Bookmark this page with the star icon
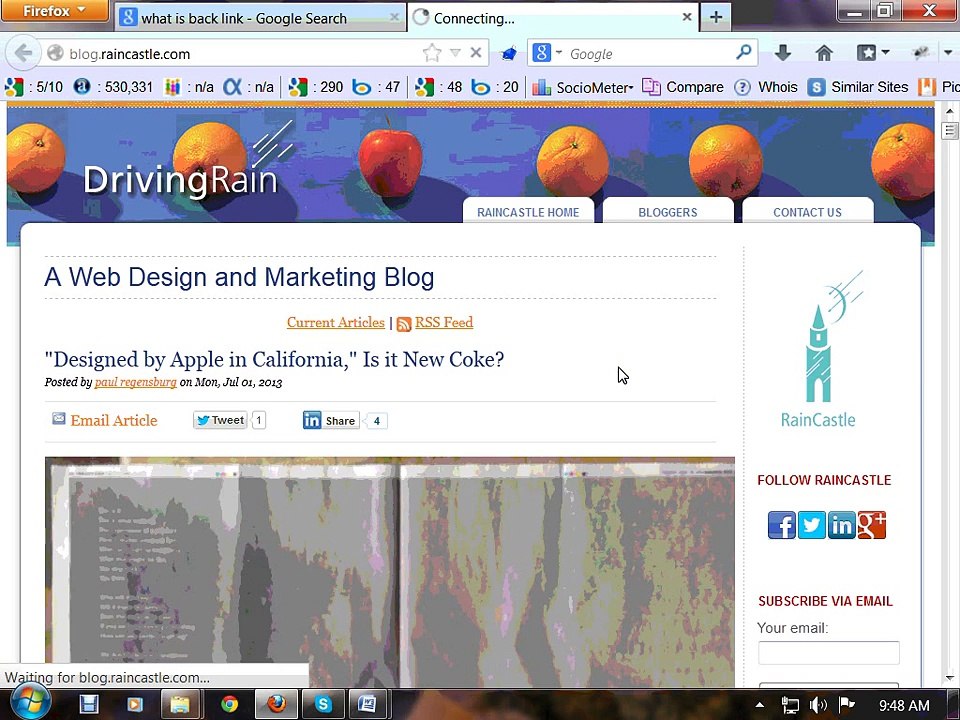The width and height of the screenshot is (960, 720). pyautogui.click(x=432, y=53)
